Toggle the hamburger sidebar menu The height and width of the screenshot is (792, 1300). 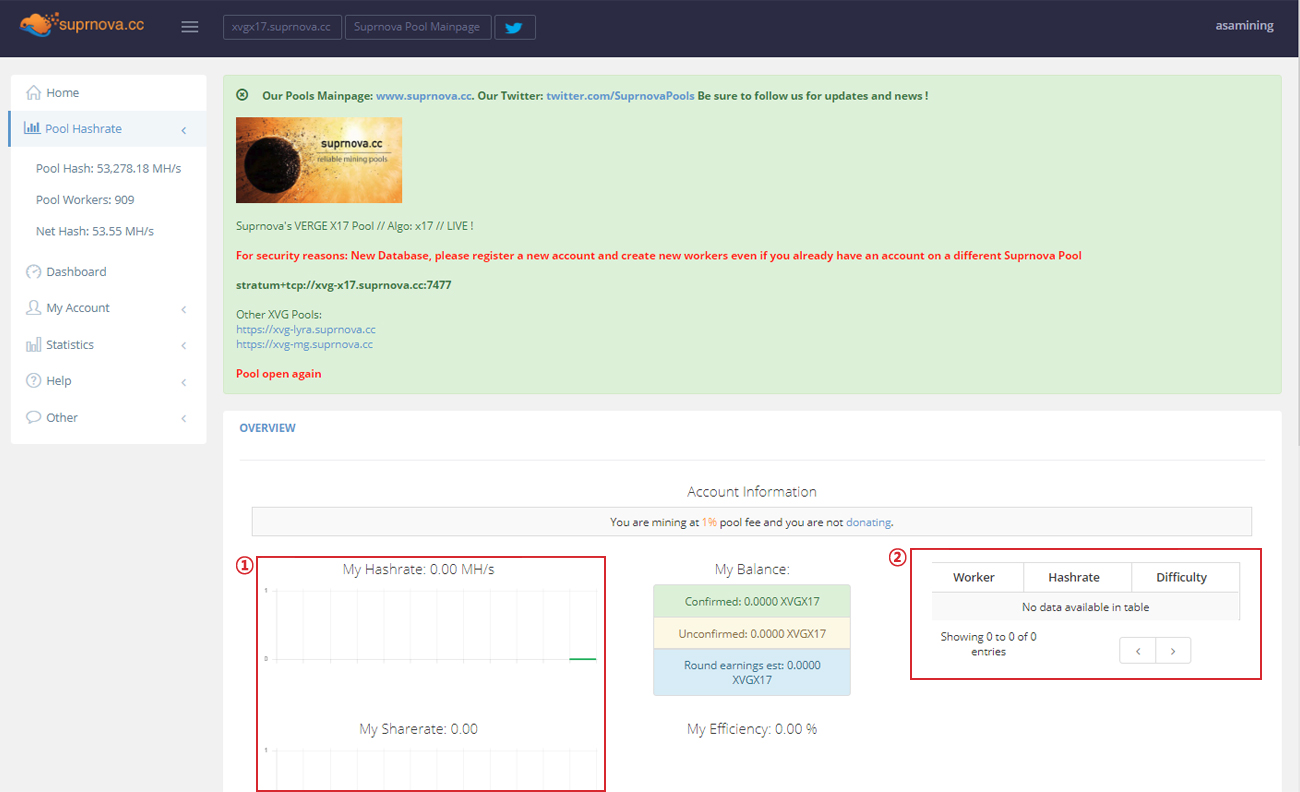point(189,27)
